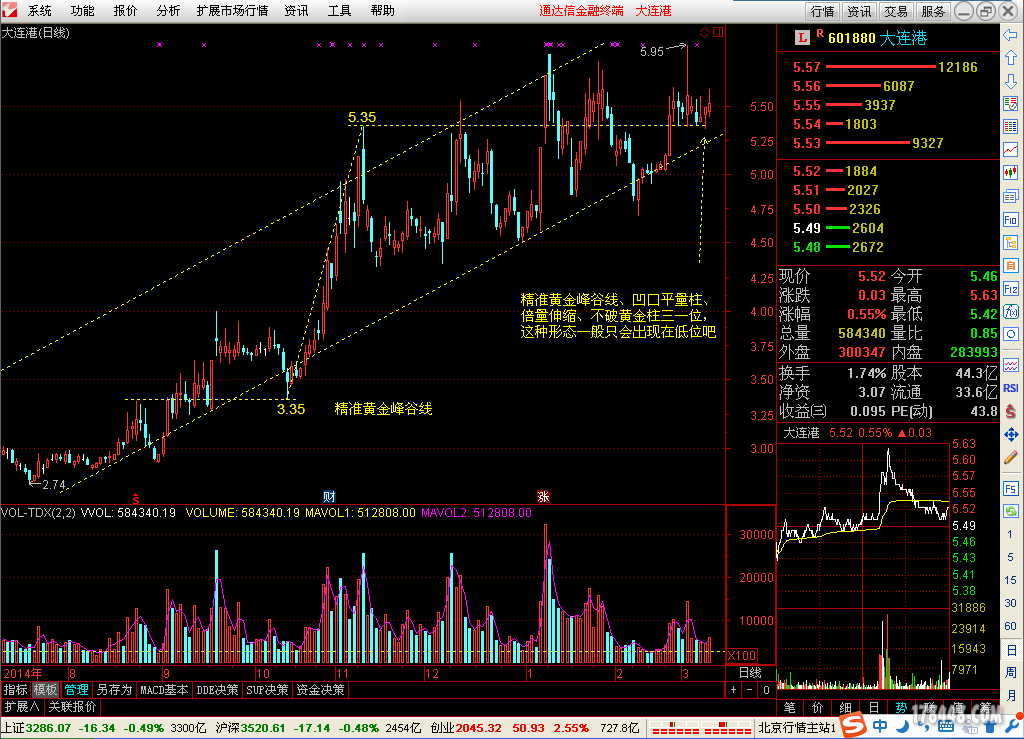
Task: Click the F5 chart switch icon
Action: 1010,489
